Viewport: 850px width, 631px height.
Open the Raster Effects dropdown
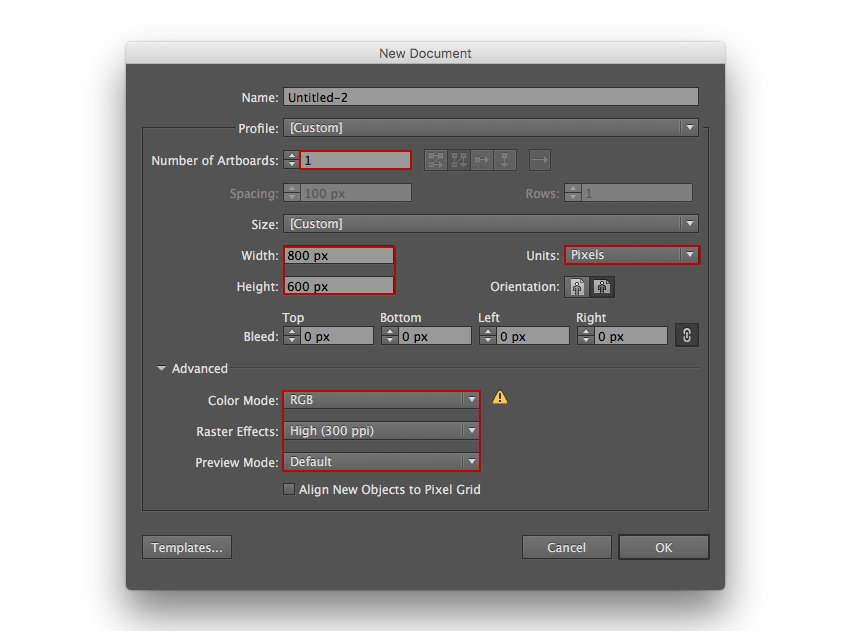coord(380,430)
